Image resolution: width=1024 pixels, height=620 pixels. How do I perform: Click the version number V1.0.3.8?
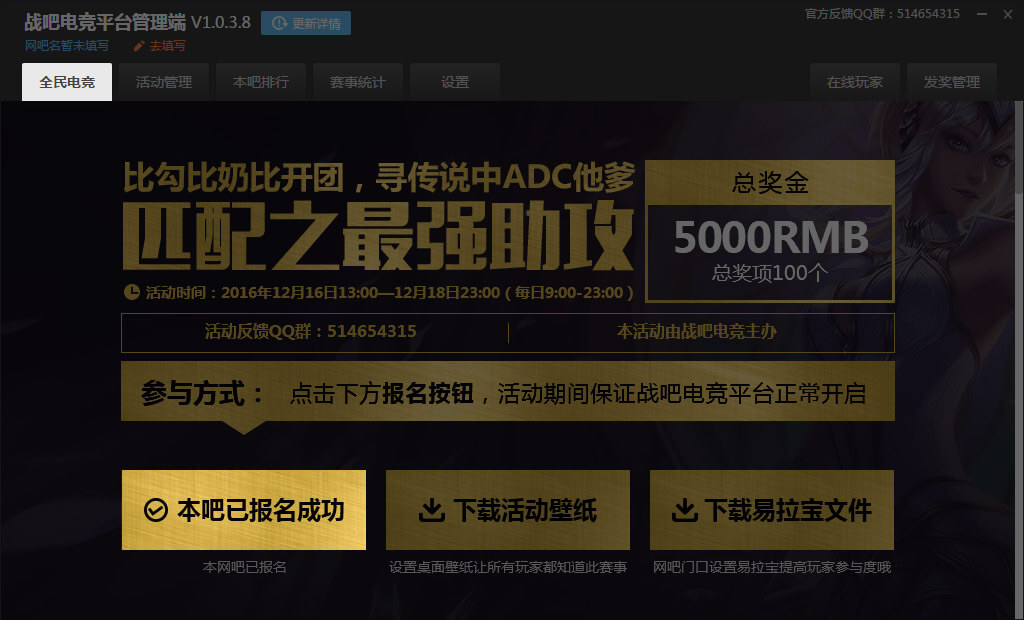pyautogui.click(x=221, y=23)
